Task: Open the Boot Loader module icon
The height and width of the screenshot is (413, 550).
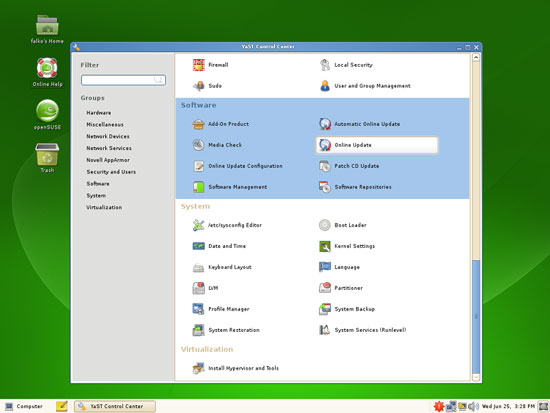Action: 325,225
